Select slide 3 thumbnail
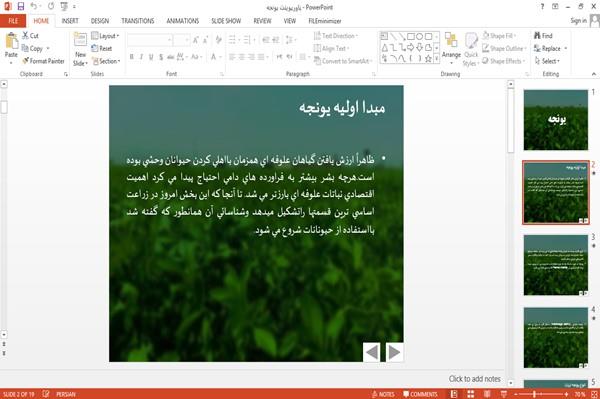Image resolution: width=600 pixels, height=399 pixels. (x=556, y=265)
